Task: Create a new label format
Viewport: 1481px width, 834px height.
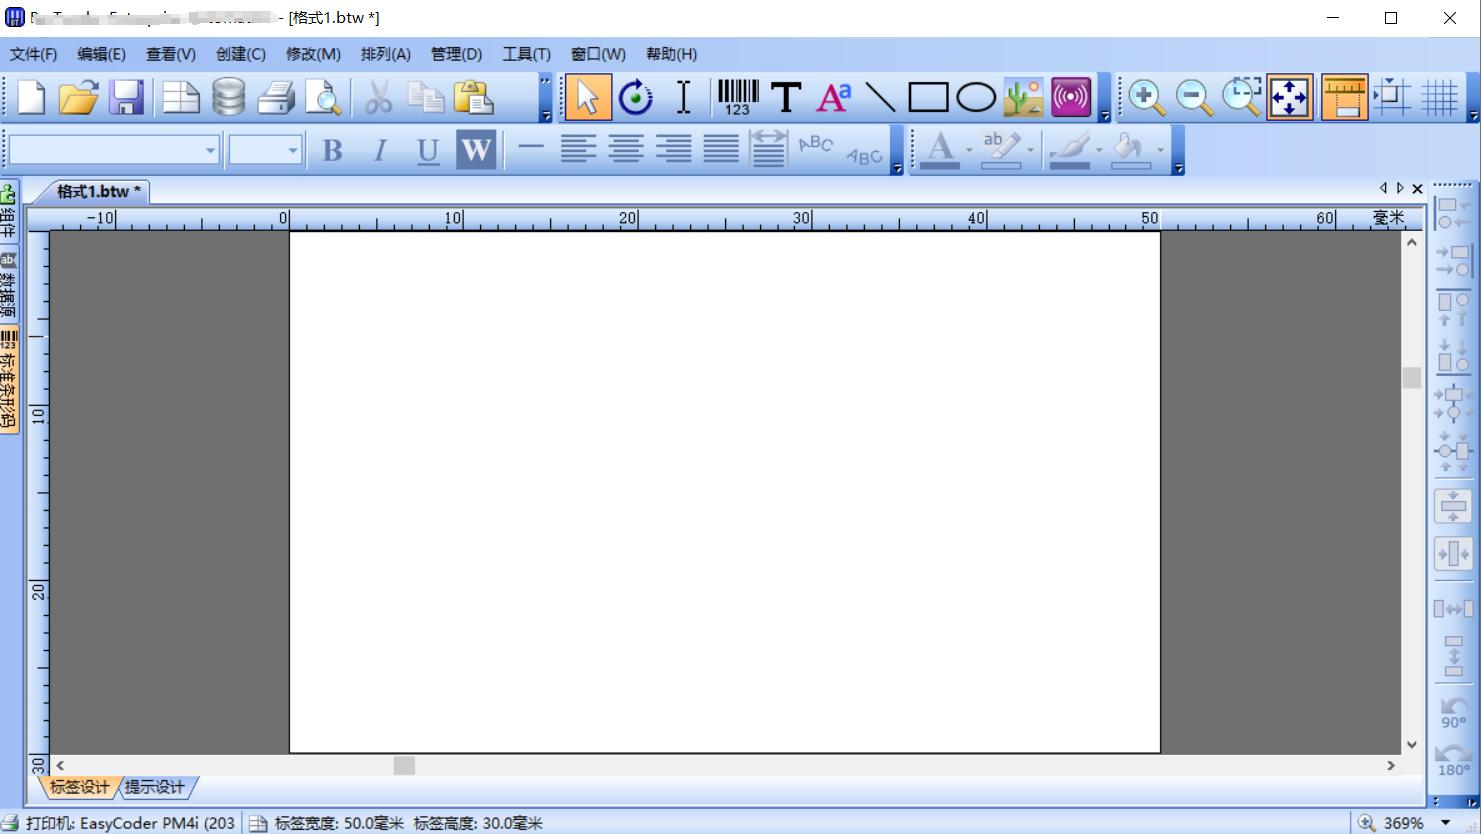Action: click(31, 97)
